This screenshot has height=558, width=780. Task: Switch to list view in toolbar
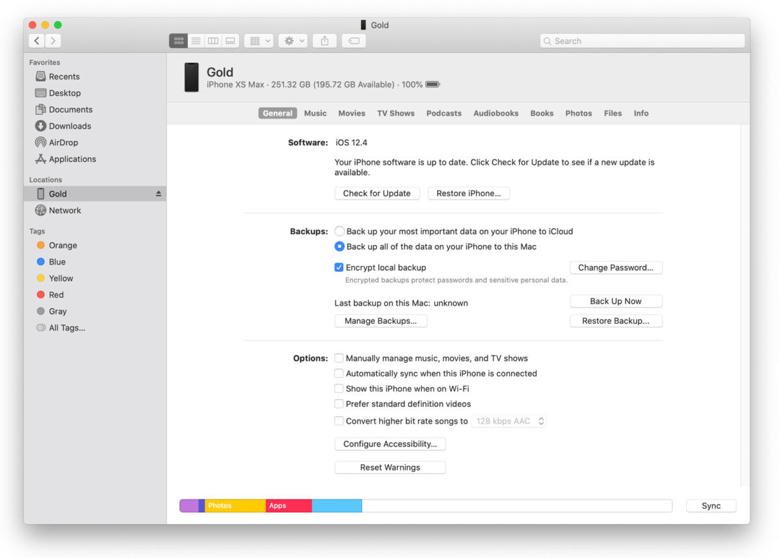[x=196, y=41]
